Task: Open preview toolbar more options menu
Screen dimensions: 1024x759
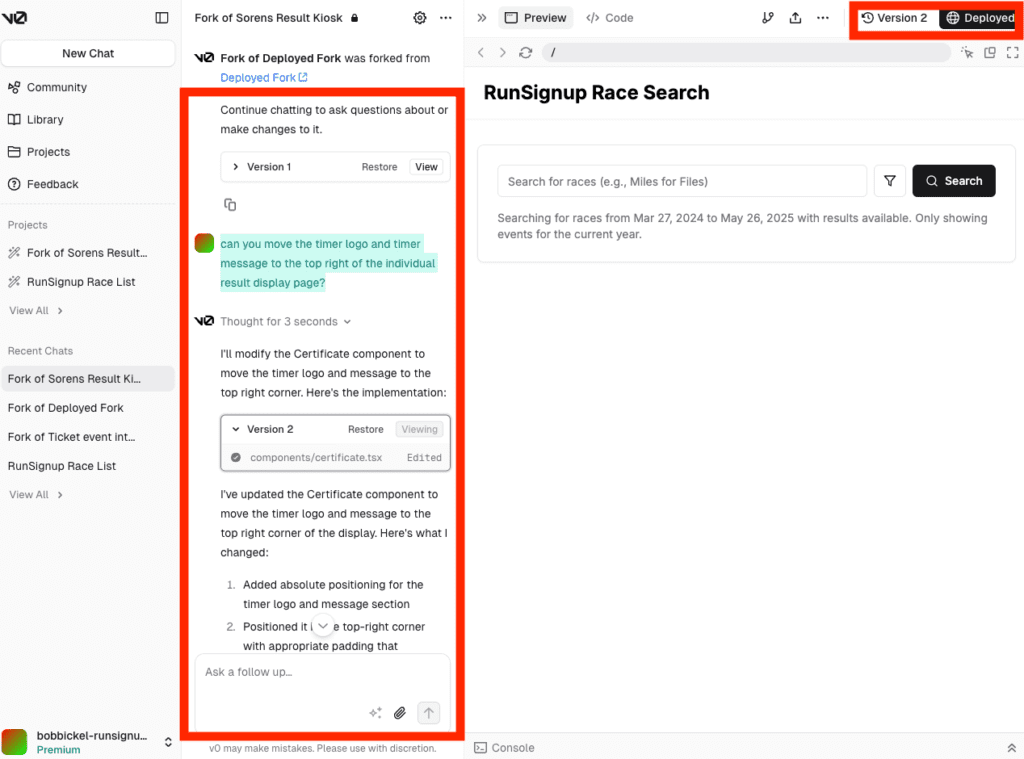Action: 823,18
